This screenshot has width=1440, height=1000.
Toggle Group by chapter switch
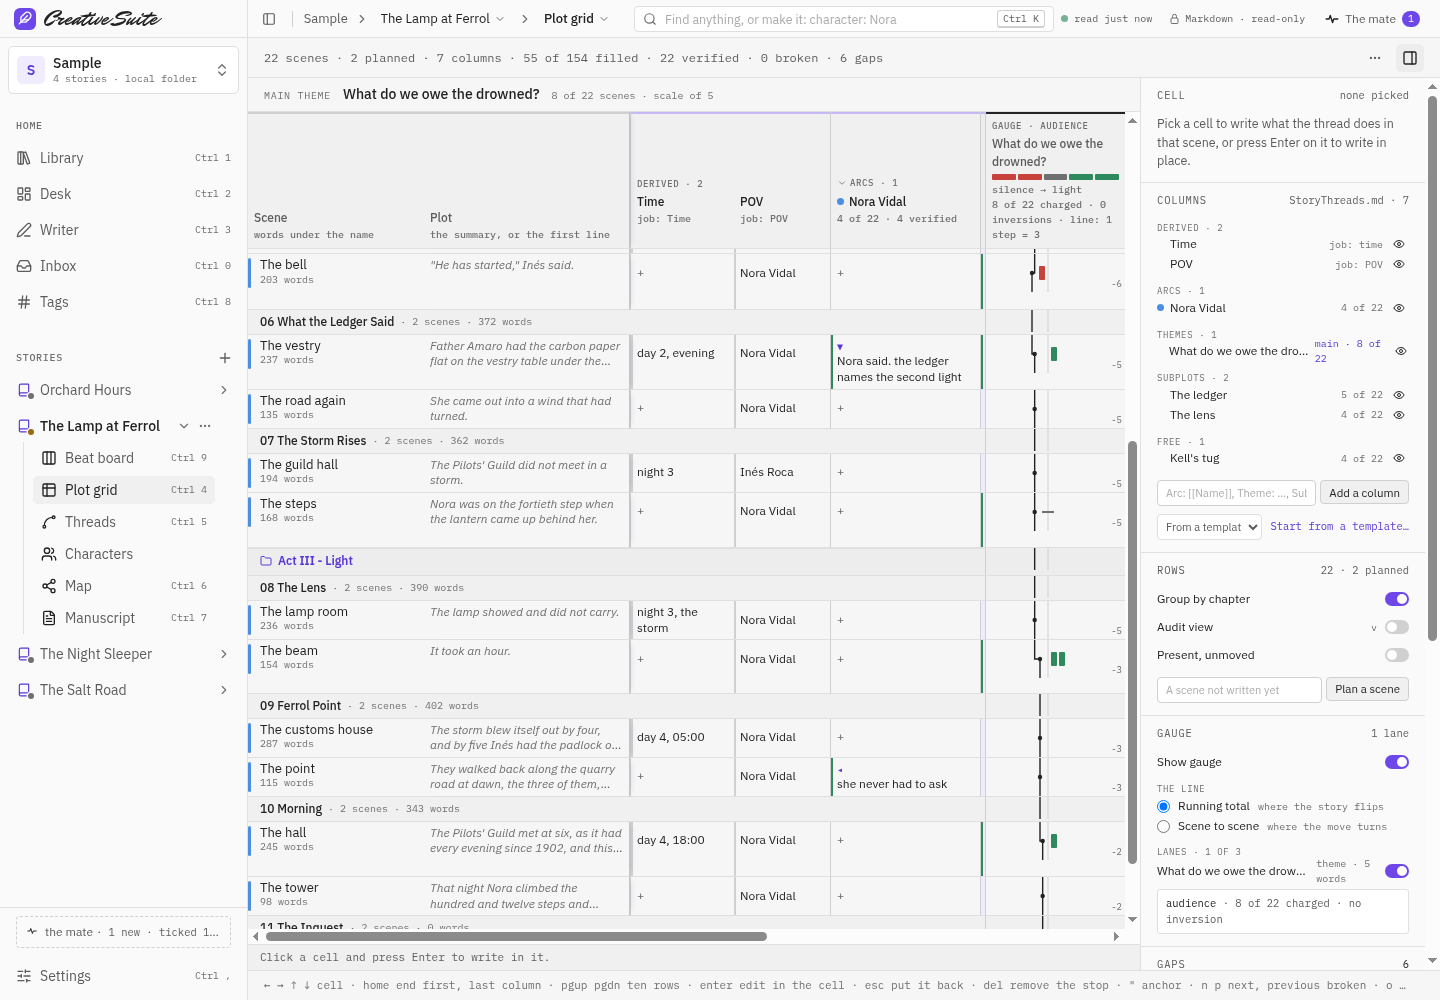(x=1397, y=599)
